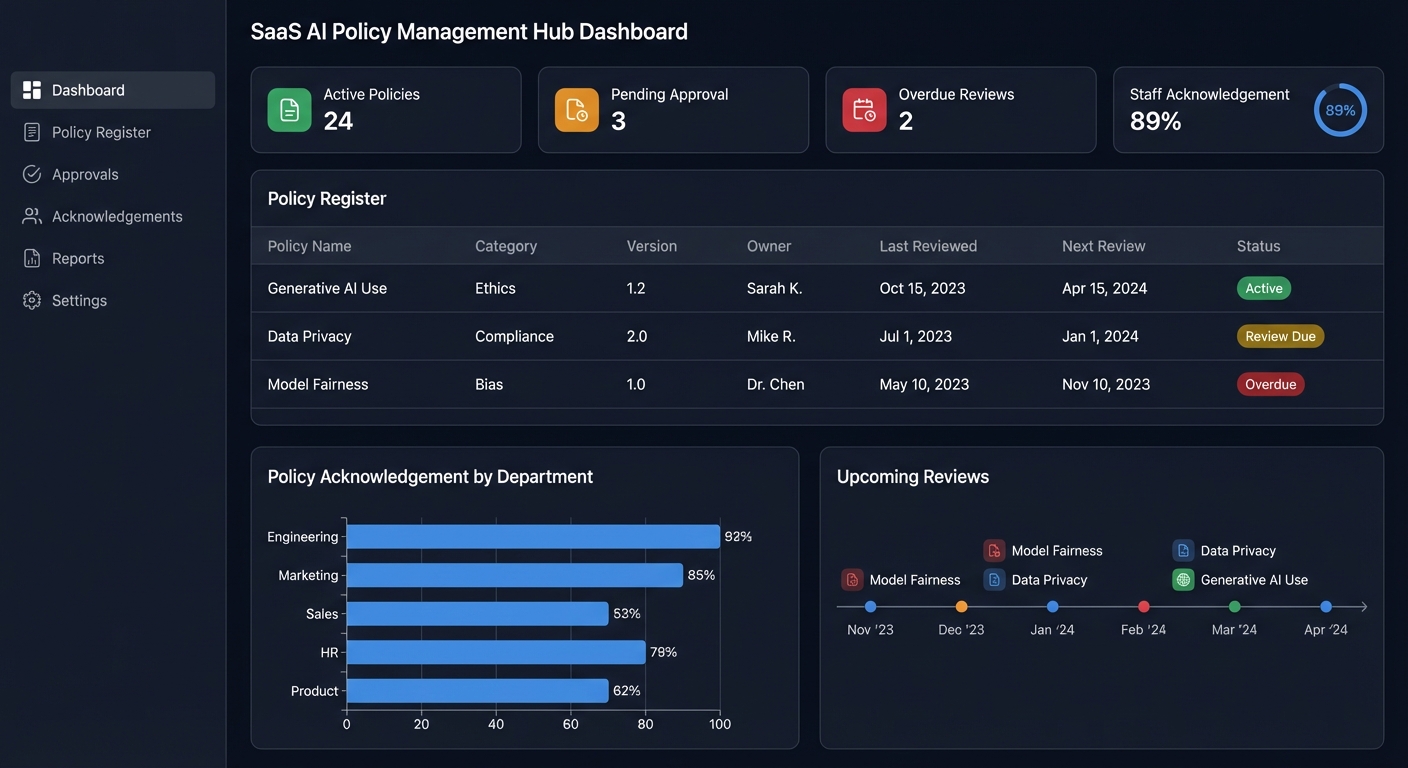The image size is (1408, 768).
Task: Open Acknowledgements via the people icon
Action: coord(31,215)
